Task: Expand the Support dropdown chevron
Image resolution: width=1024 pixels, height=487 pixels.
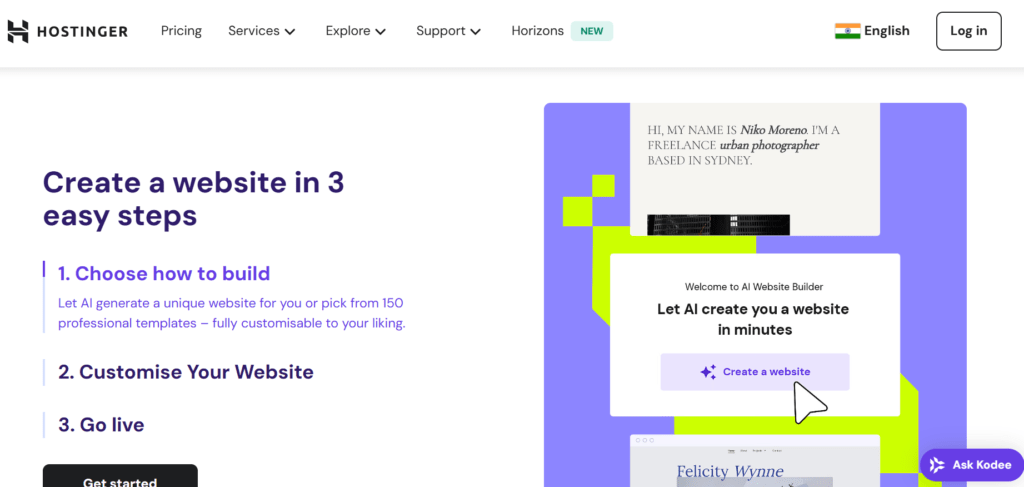Action: pyautogui.click(x=475, y=31)
